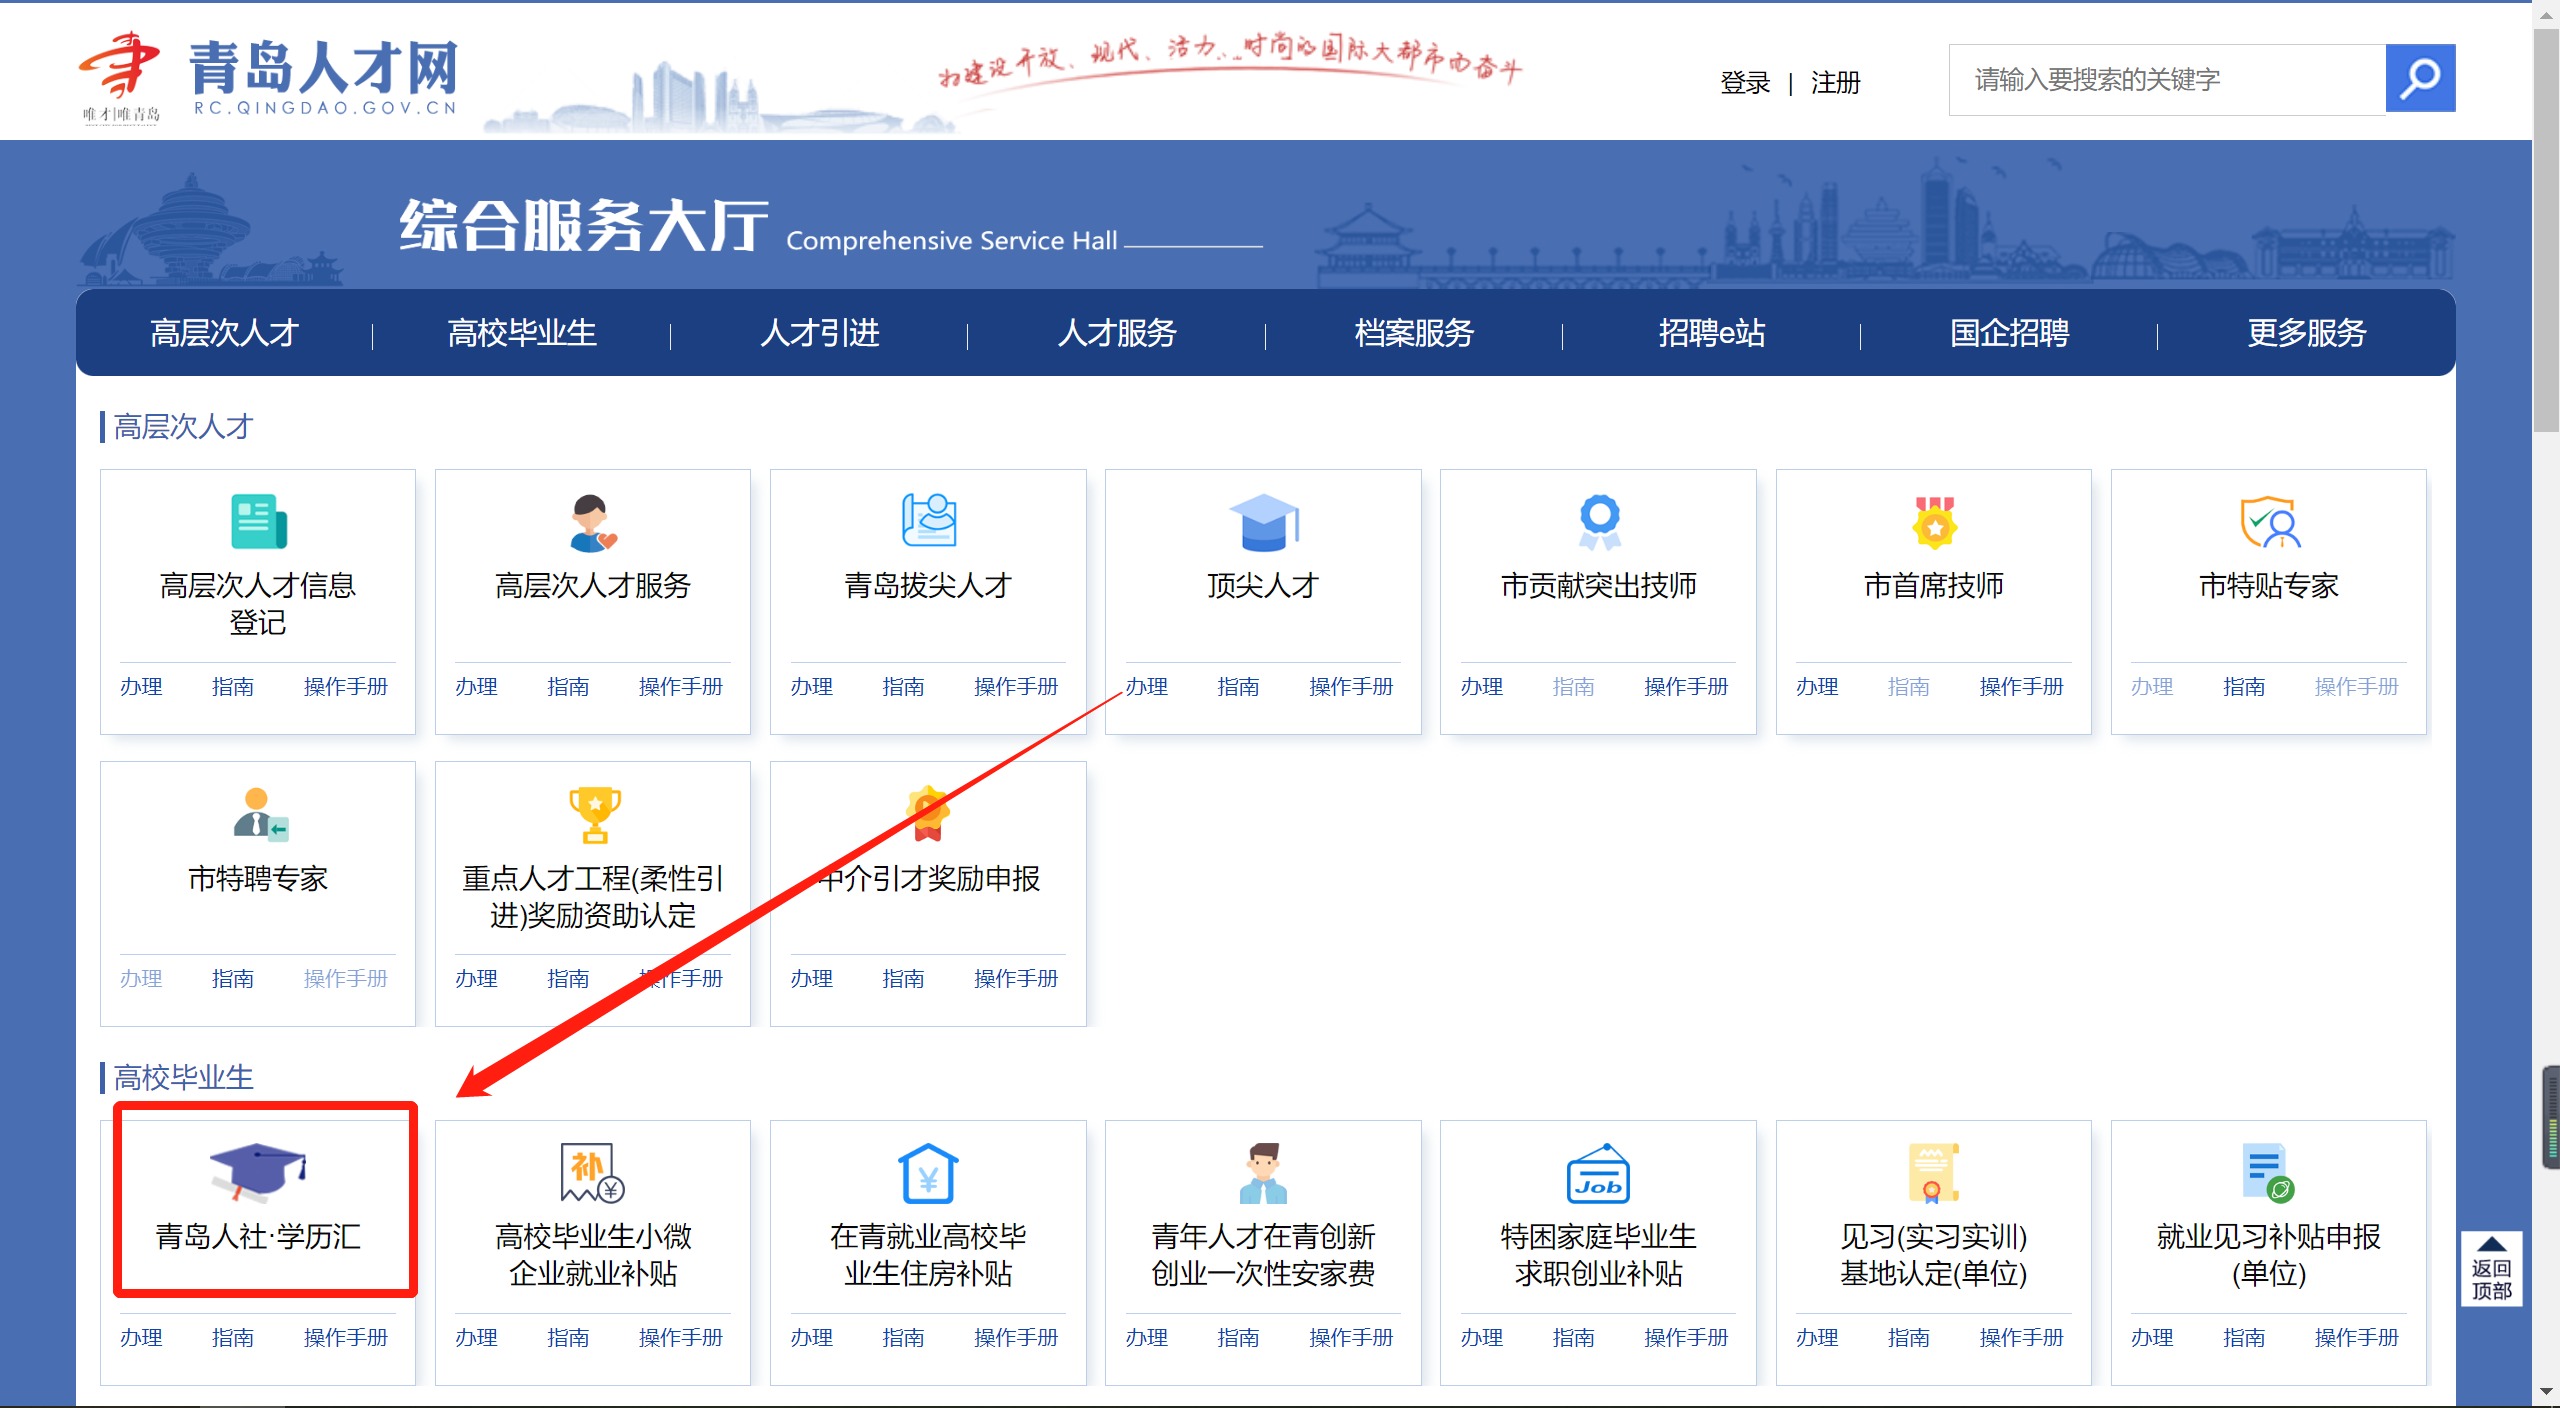Click the search magnifier button

[x=2419, y=79]
